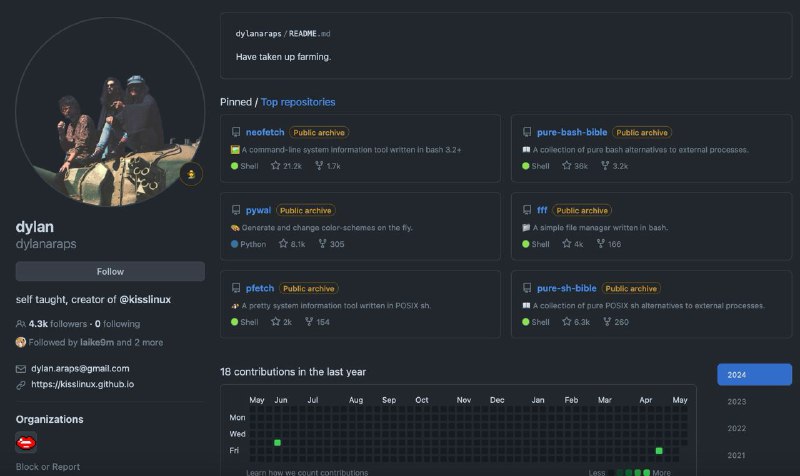The width and height of the screenshot is (800, 476).
Task: Click the dylan.araps@gmail.com email link
Action: coord(79,369)
